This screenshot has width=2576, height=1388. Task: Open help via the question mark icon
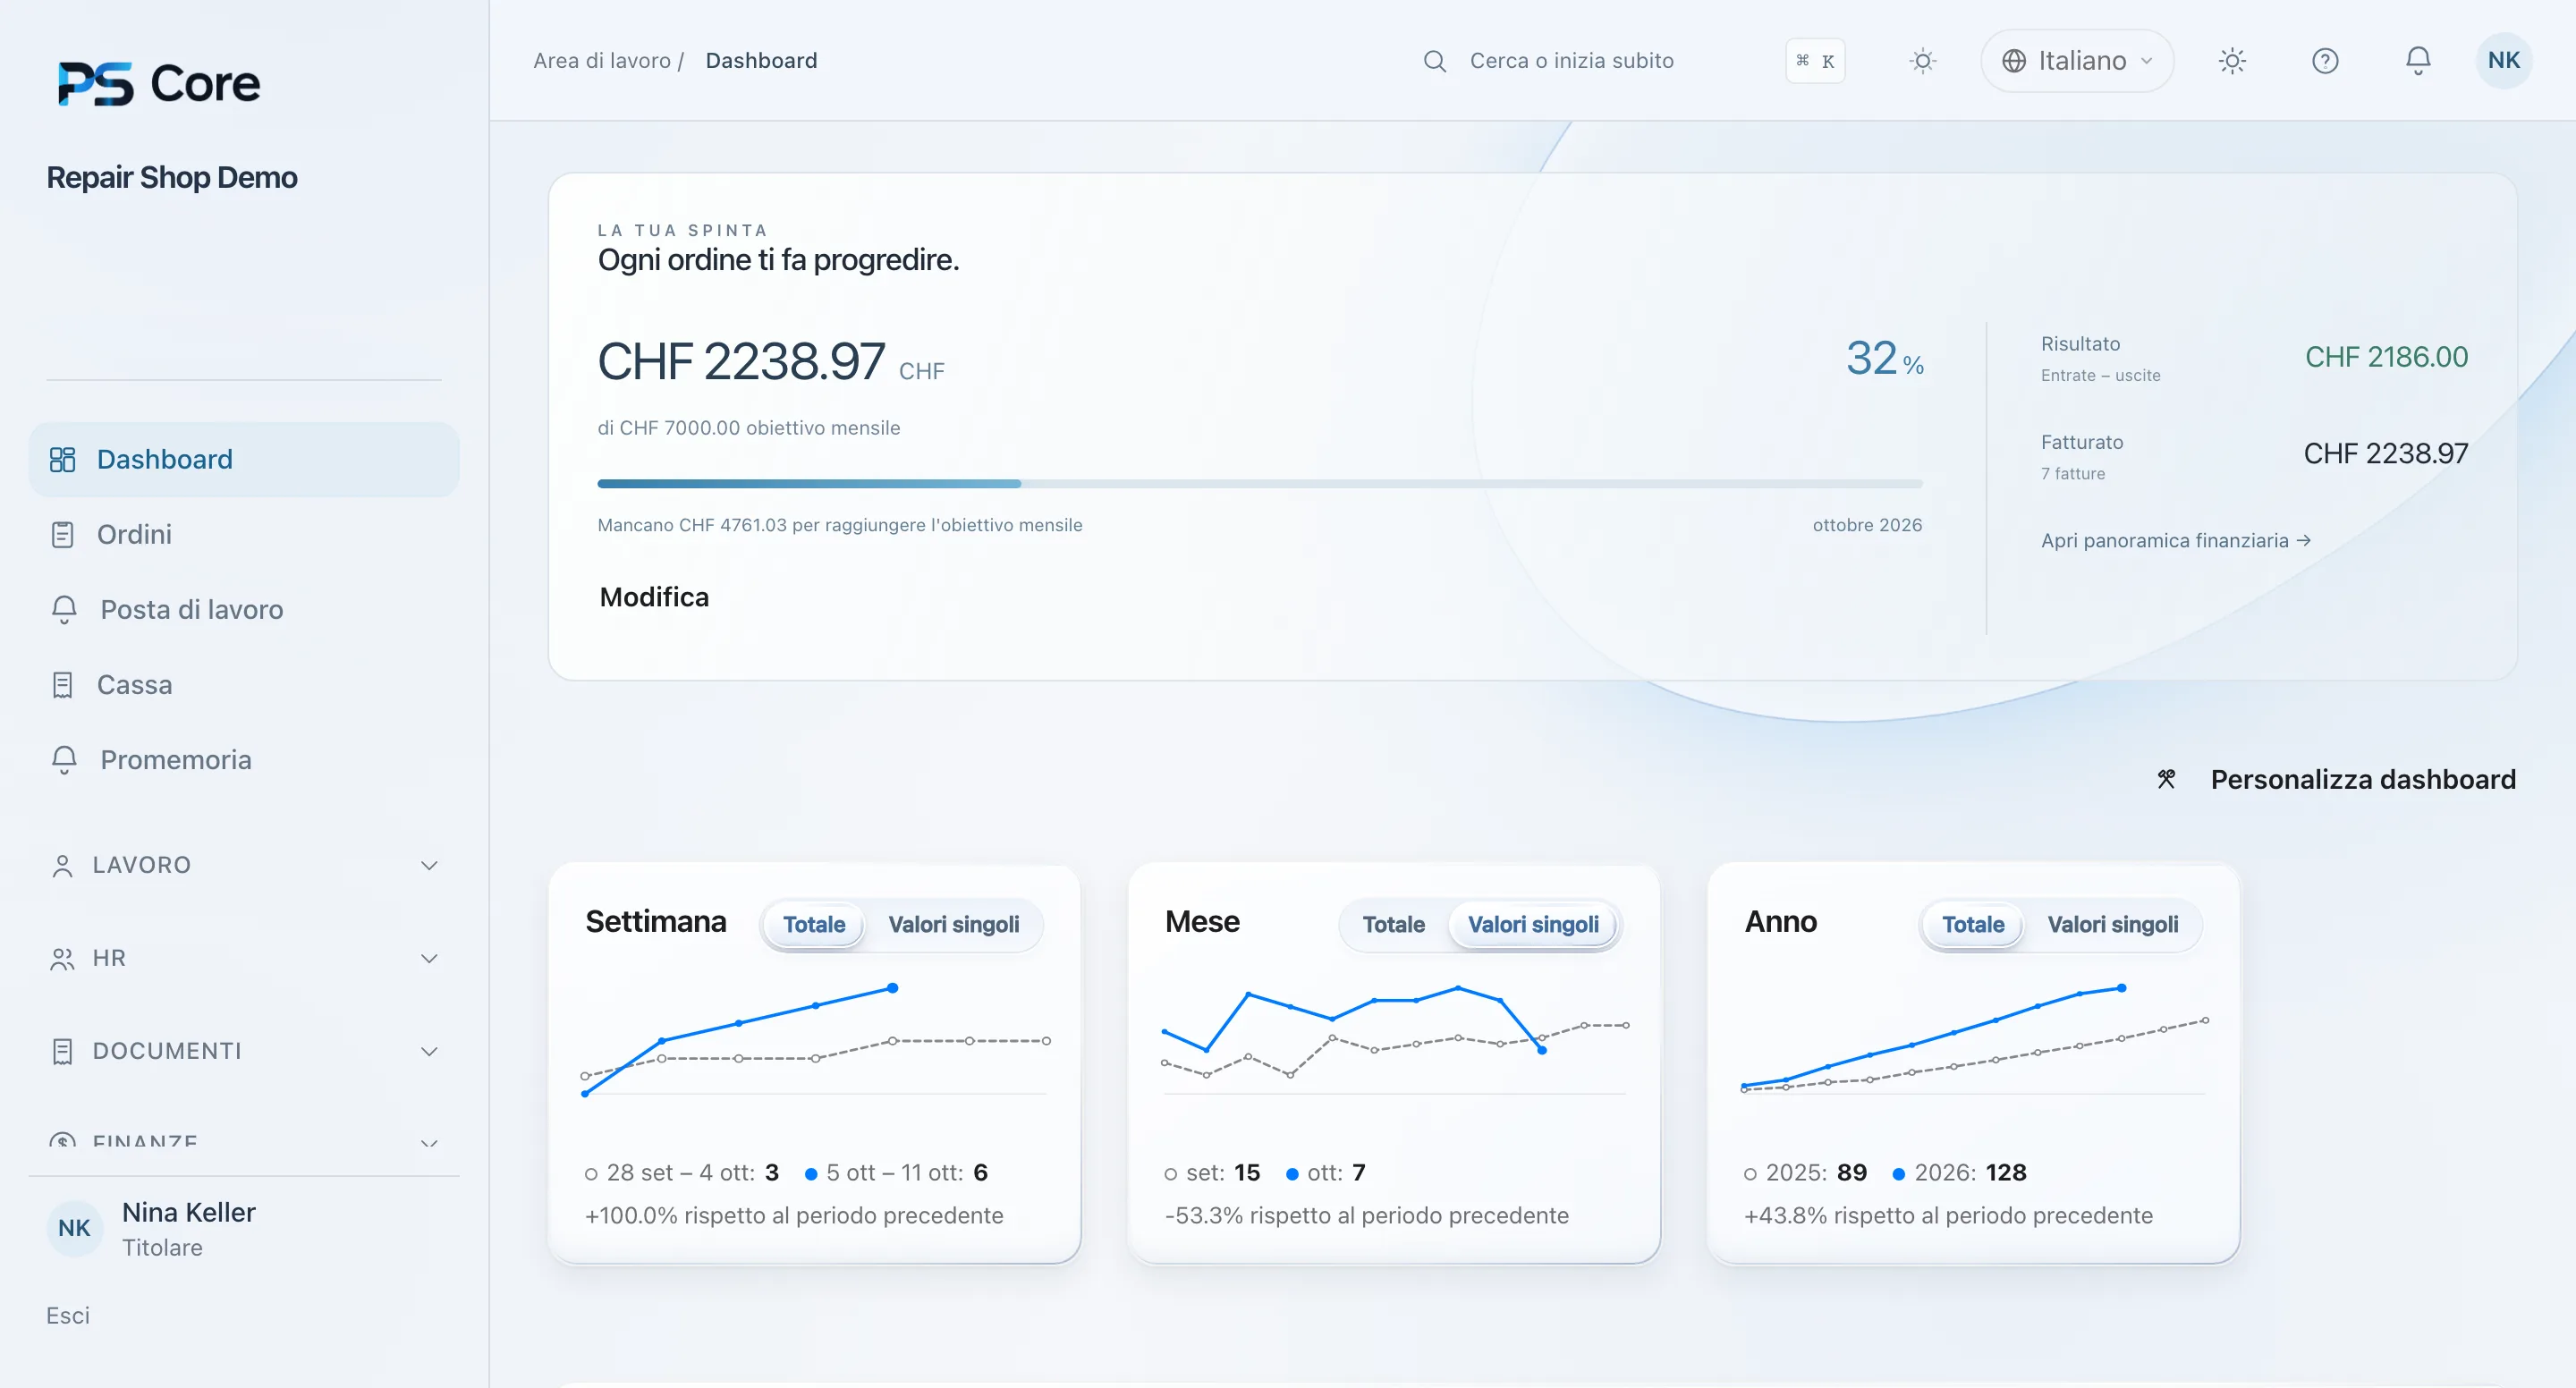tap(2325, 61)
